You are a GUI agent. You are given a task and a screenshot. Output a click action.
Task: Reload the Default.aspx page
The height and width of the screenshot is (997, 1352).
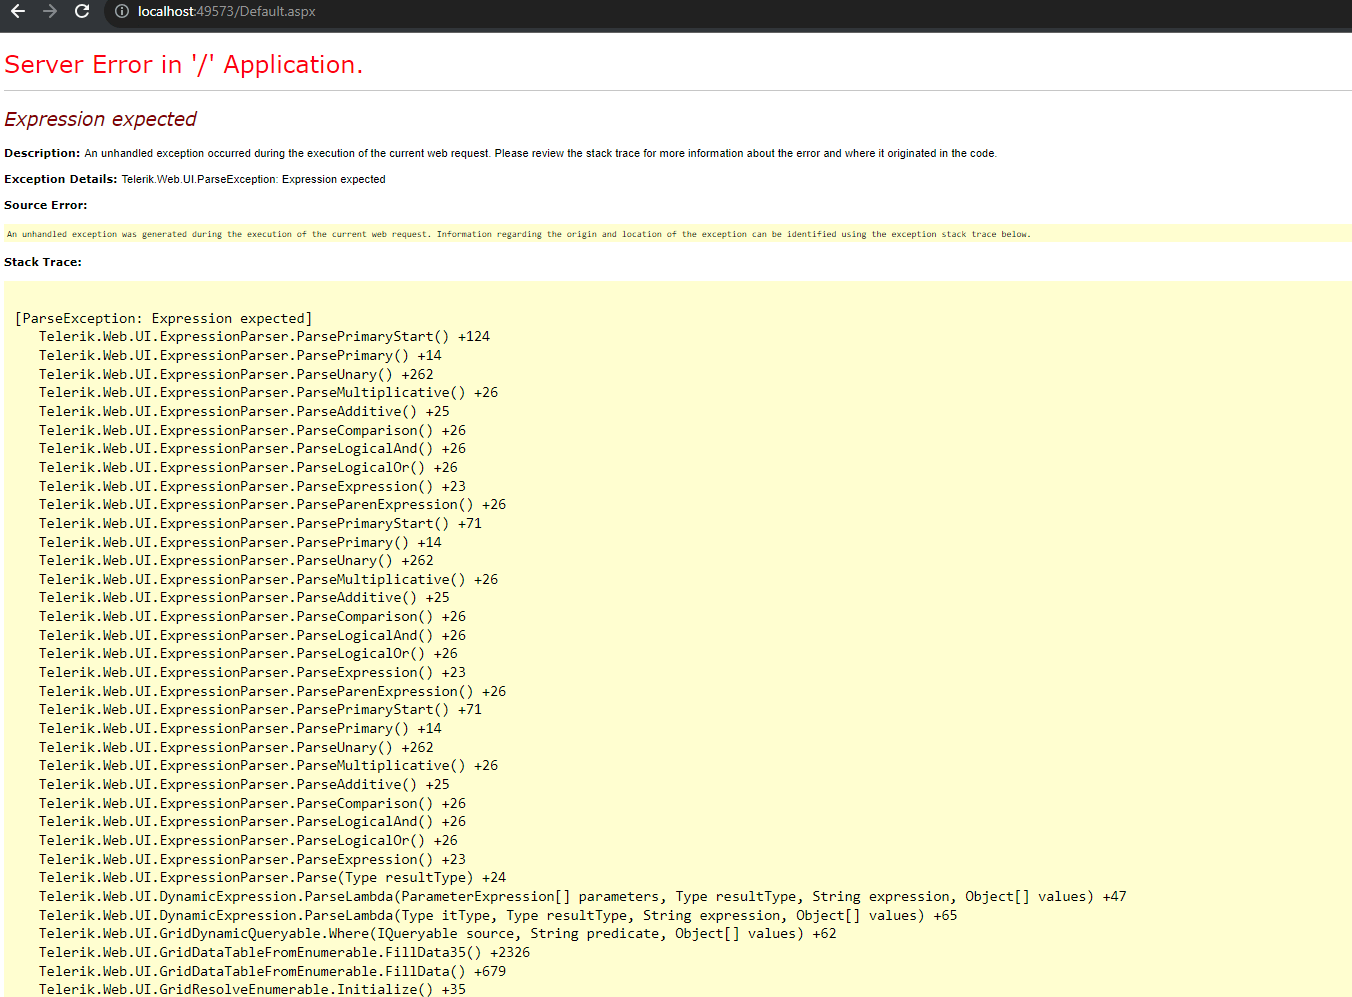pyautogui.click(x=82, y=12)
